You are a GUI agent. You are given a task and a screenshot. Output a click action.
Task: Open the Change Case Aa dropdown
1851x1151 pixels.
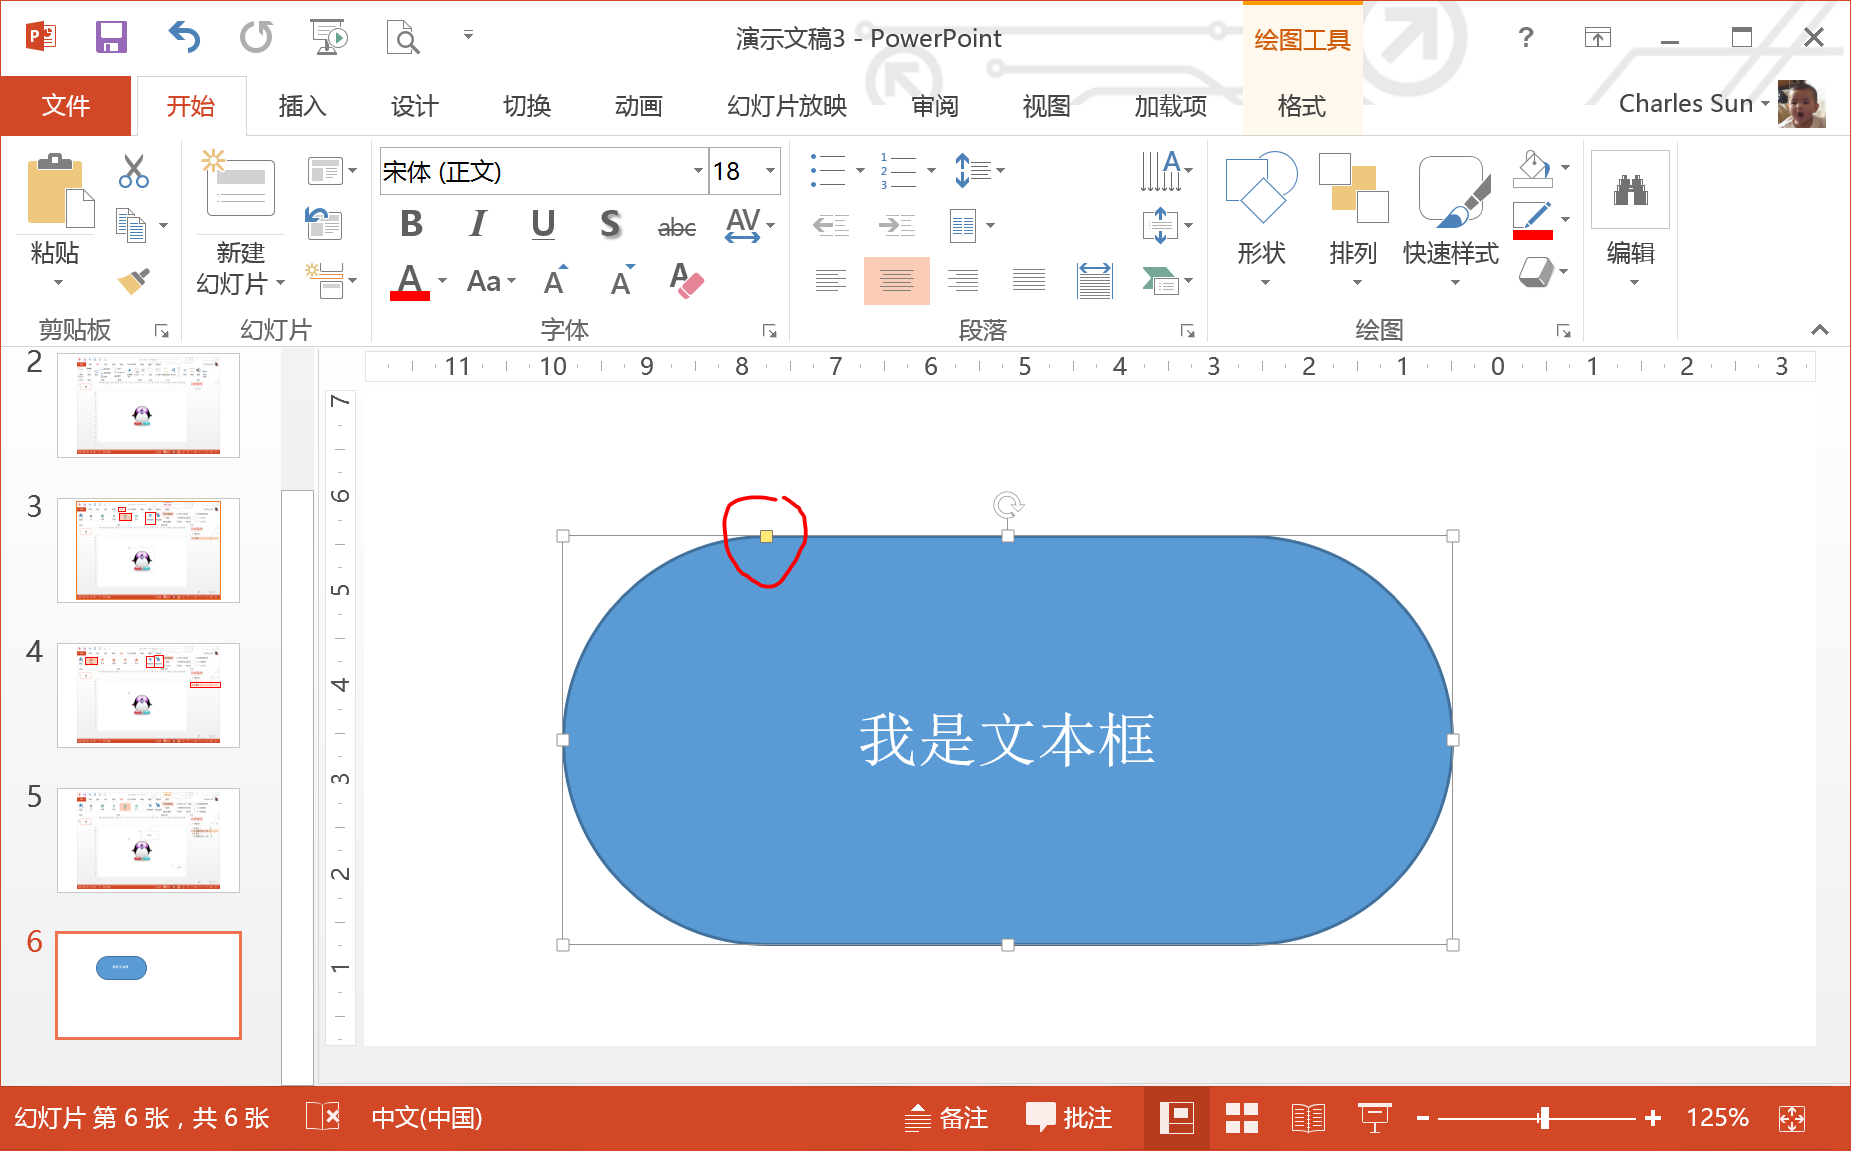click(x=491, y=281)
